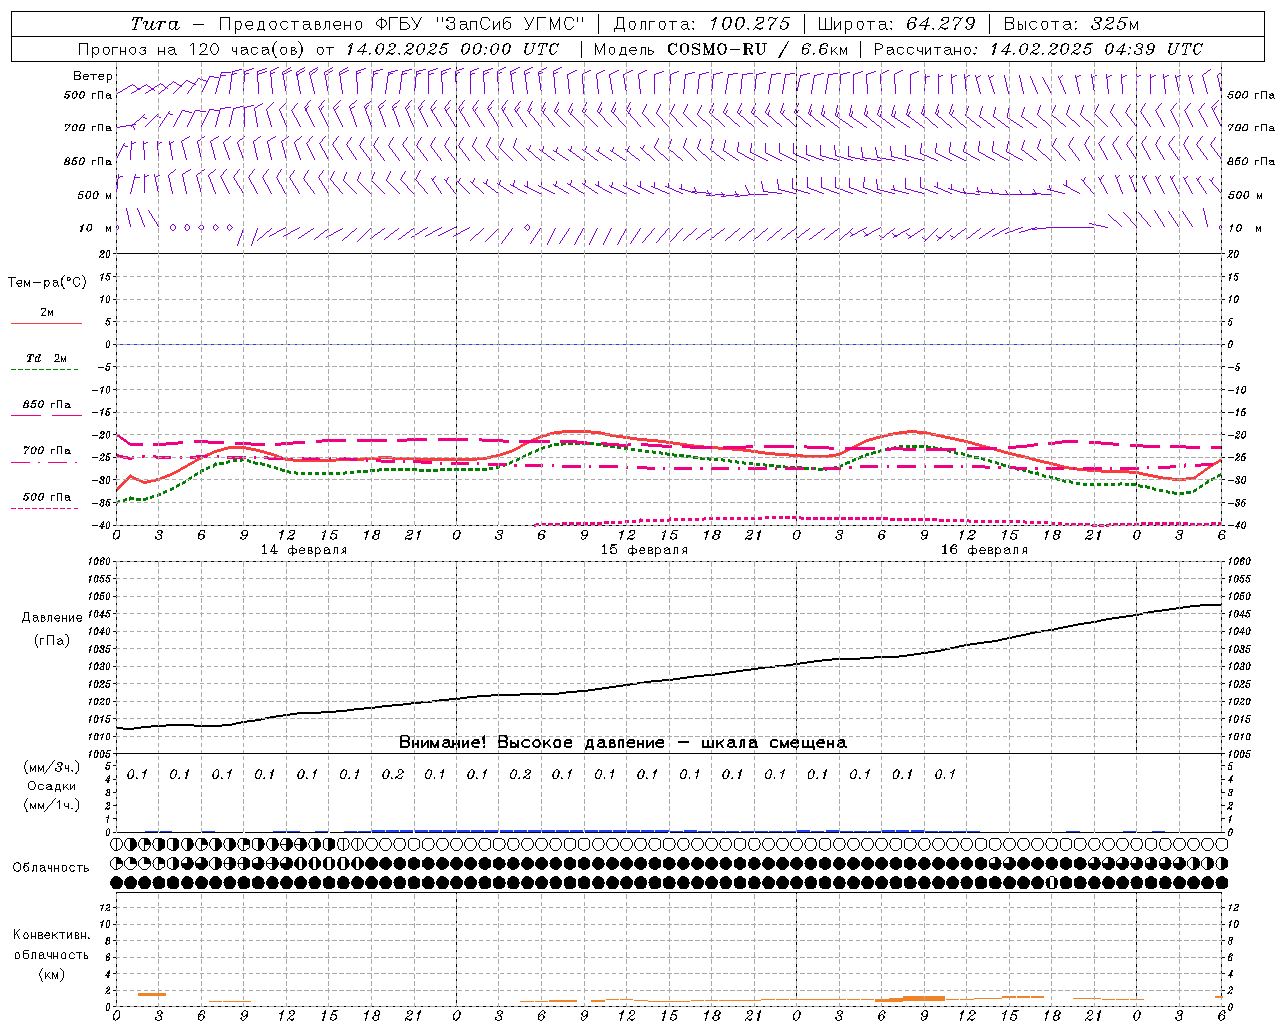
Task: Click the "Широта: 64.279" header field
Action: click(896, 24)
